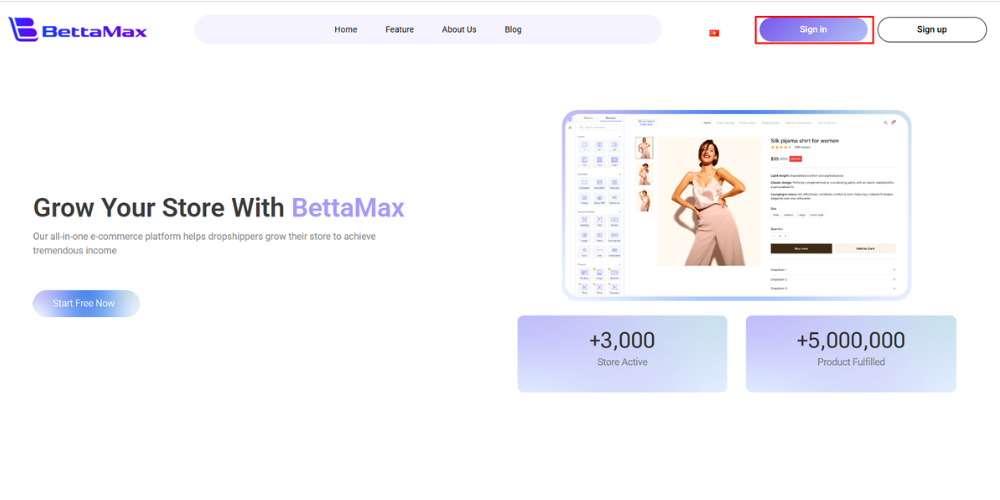Screen dimensions: 1000x500
Task: Navigate to About Us page
Action: (459, 30)
